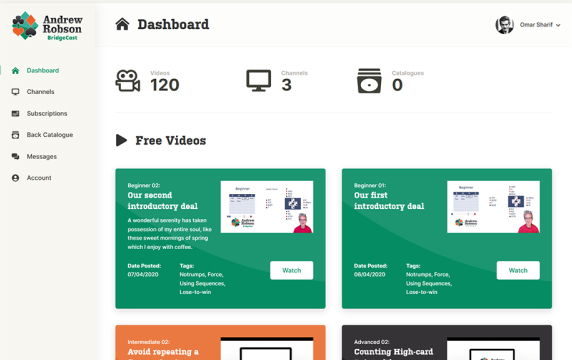Click the Channels count 3

coord(286,85)
